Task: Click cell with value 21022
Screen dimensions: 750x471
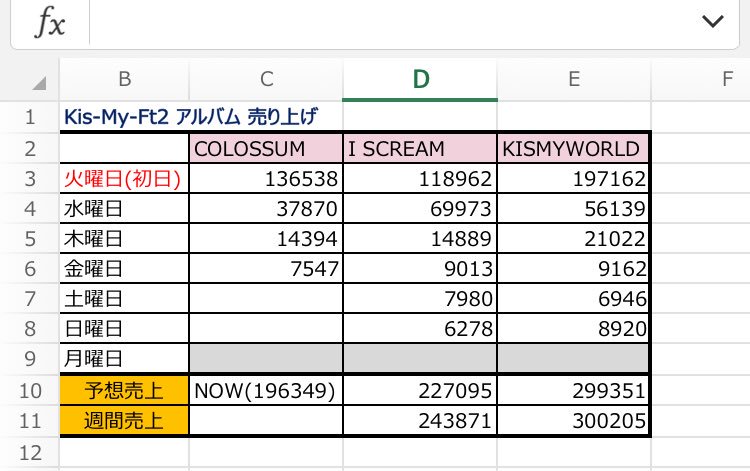Action: (x=573, y=239)
